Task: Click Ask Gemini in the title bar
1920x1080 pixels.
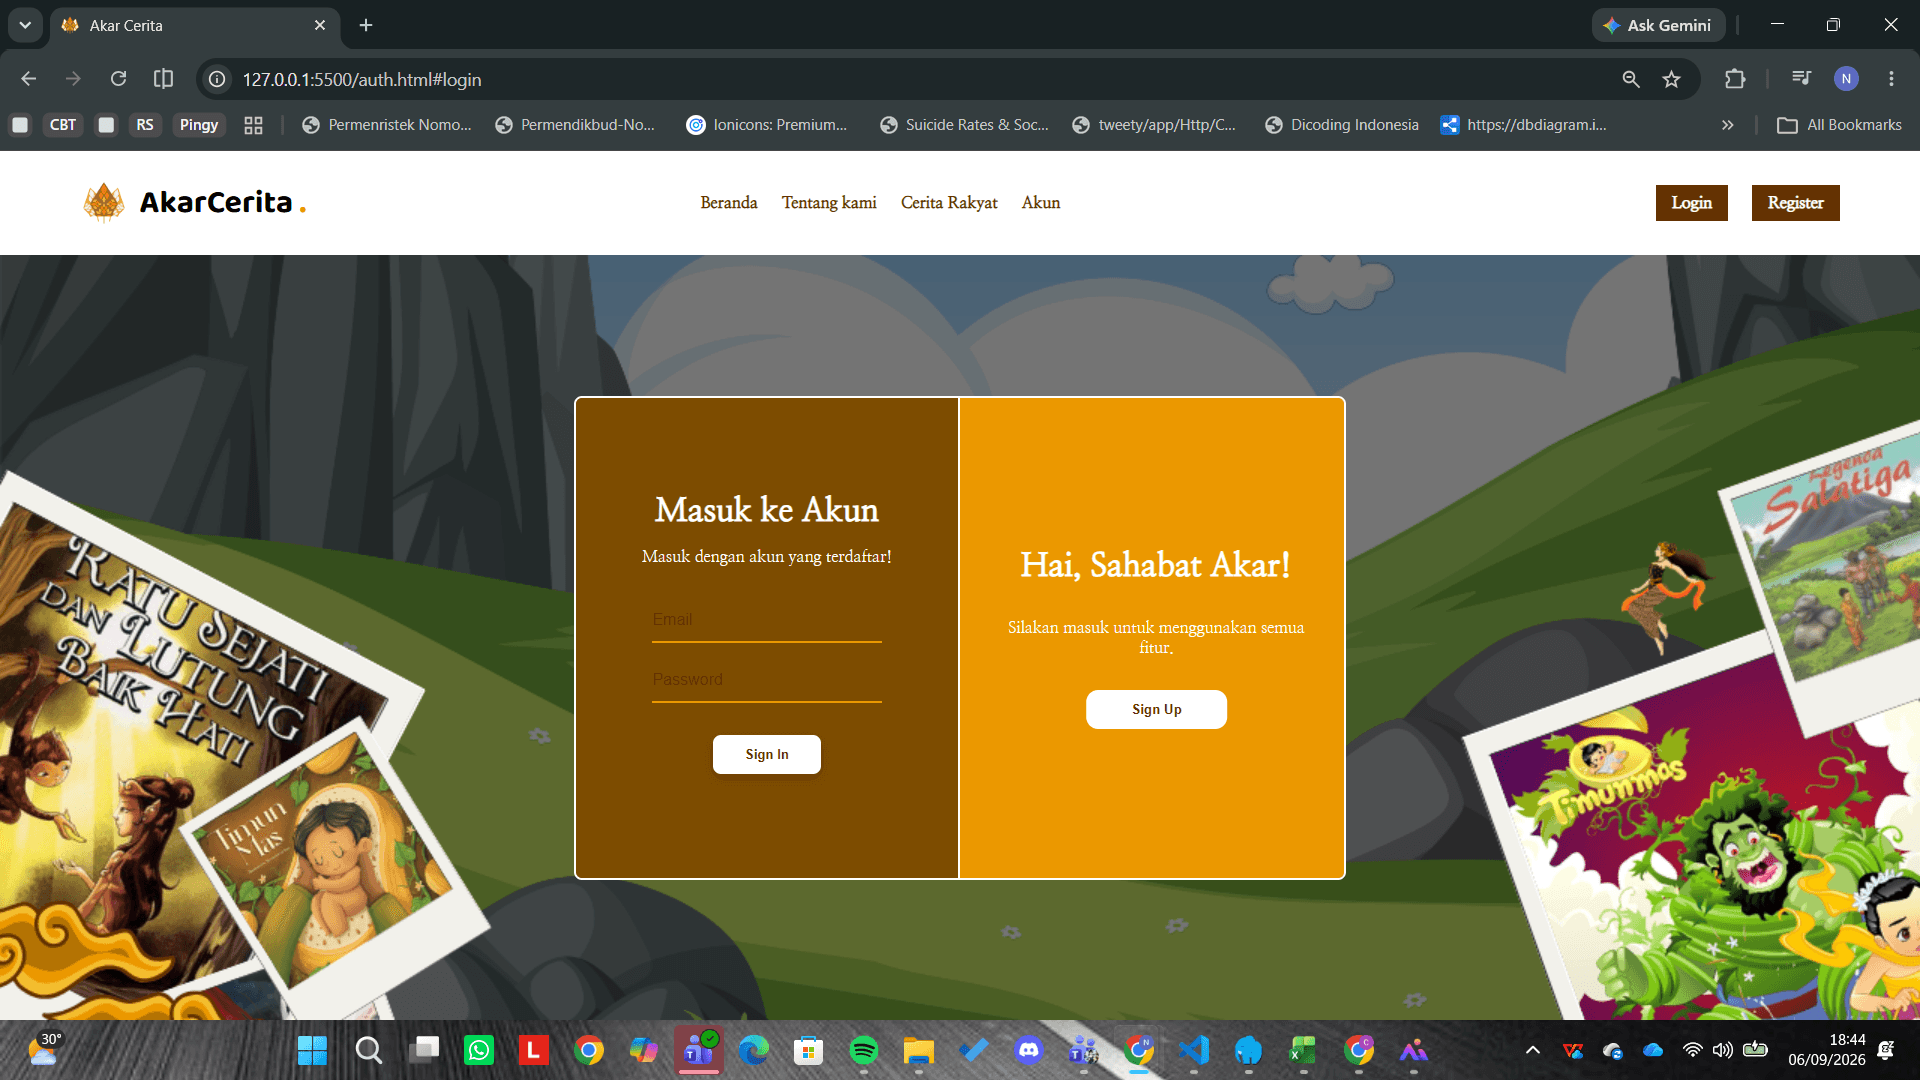Action: click(x=1659, y=25)
